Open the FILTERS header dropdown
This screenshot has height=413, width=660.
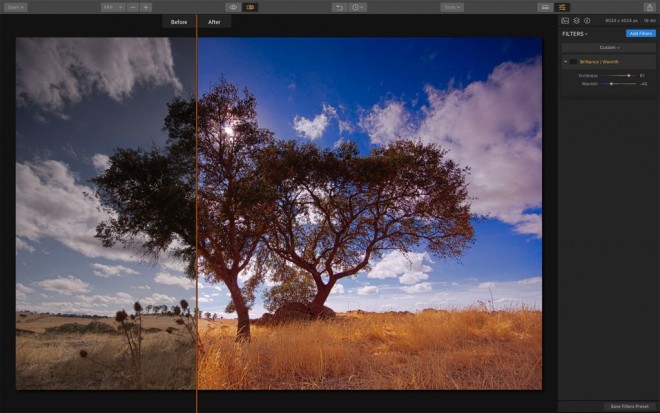click(575, 34)
